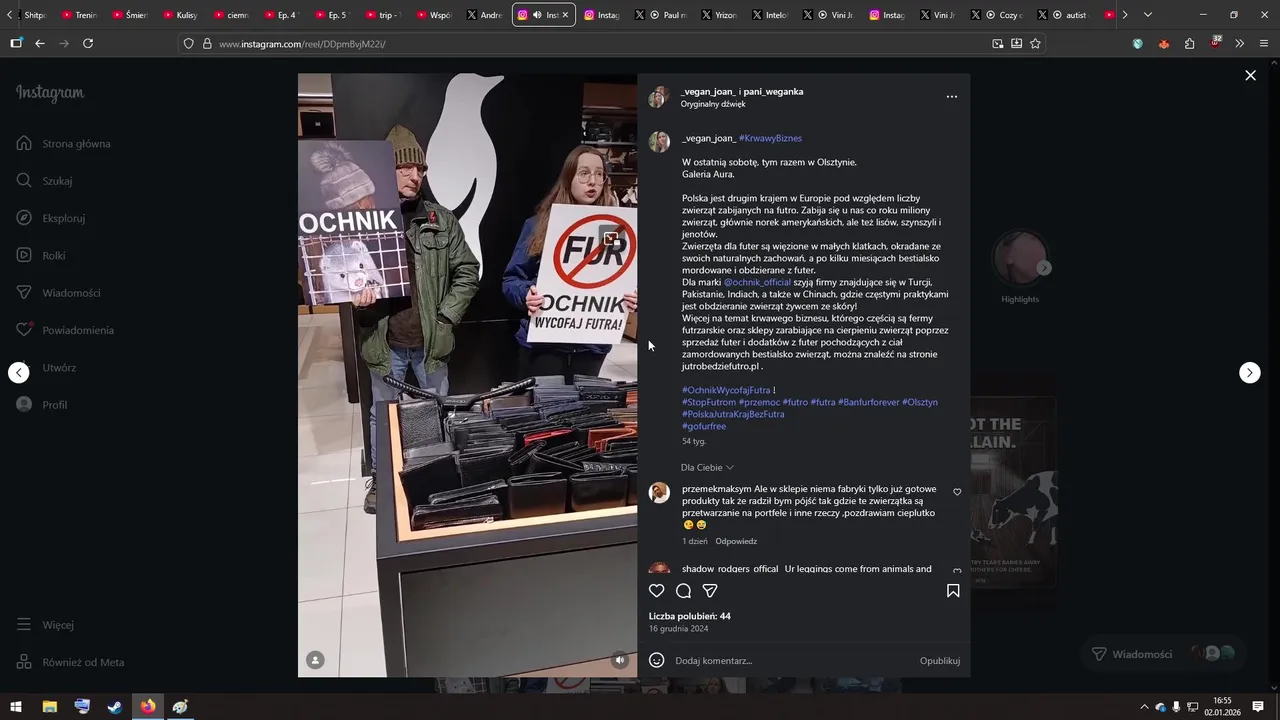The height and width of the screenshot is (720, 1280).
Task: Open Szukaj search in sidebar
Action: pyautogui.click(x=45, y=181)
